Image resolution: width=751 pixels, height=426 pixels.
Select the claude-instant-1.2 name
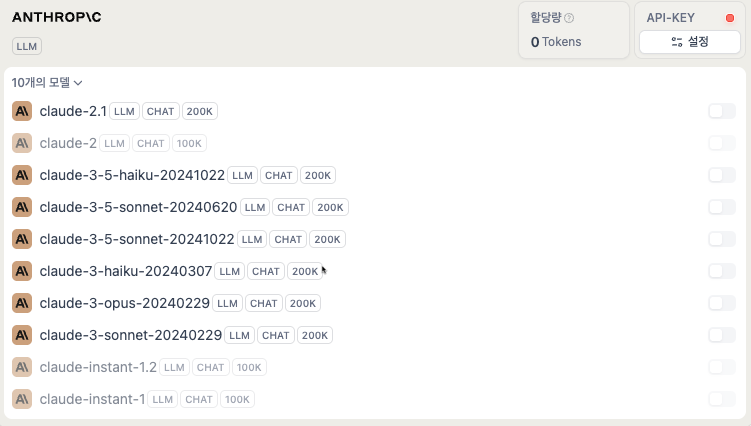pyautogui.click(x=98, y=367)
